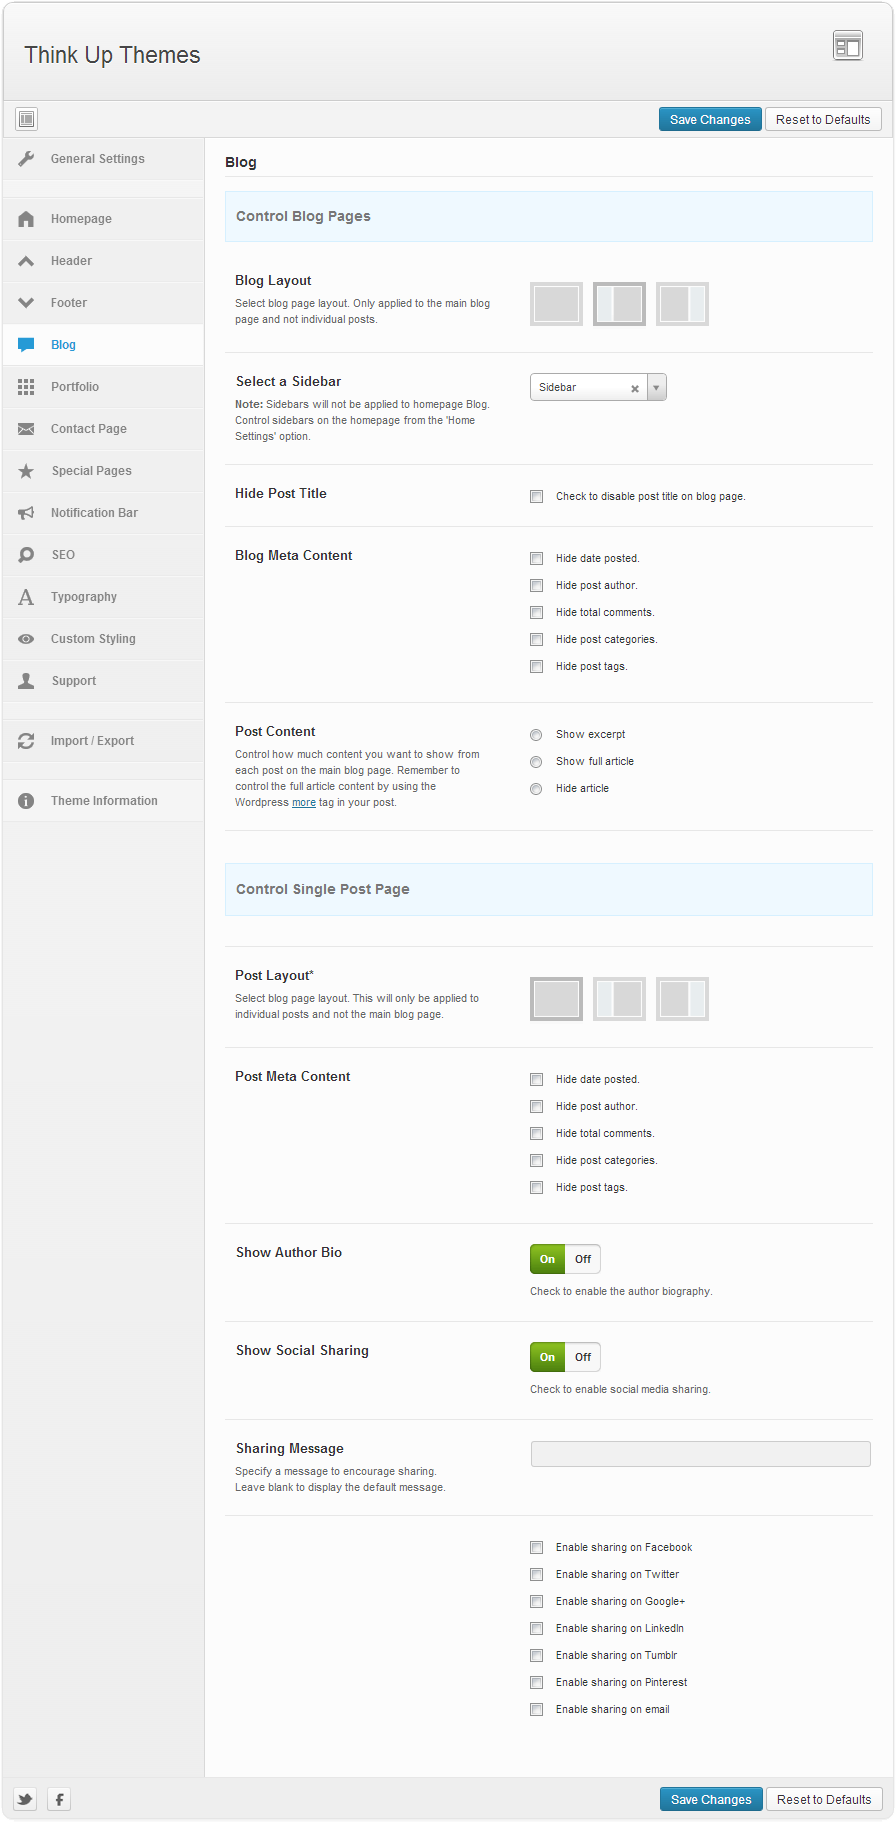Click the Sharing Message text field

[700, 1454]
